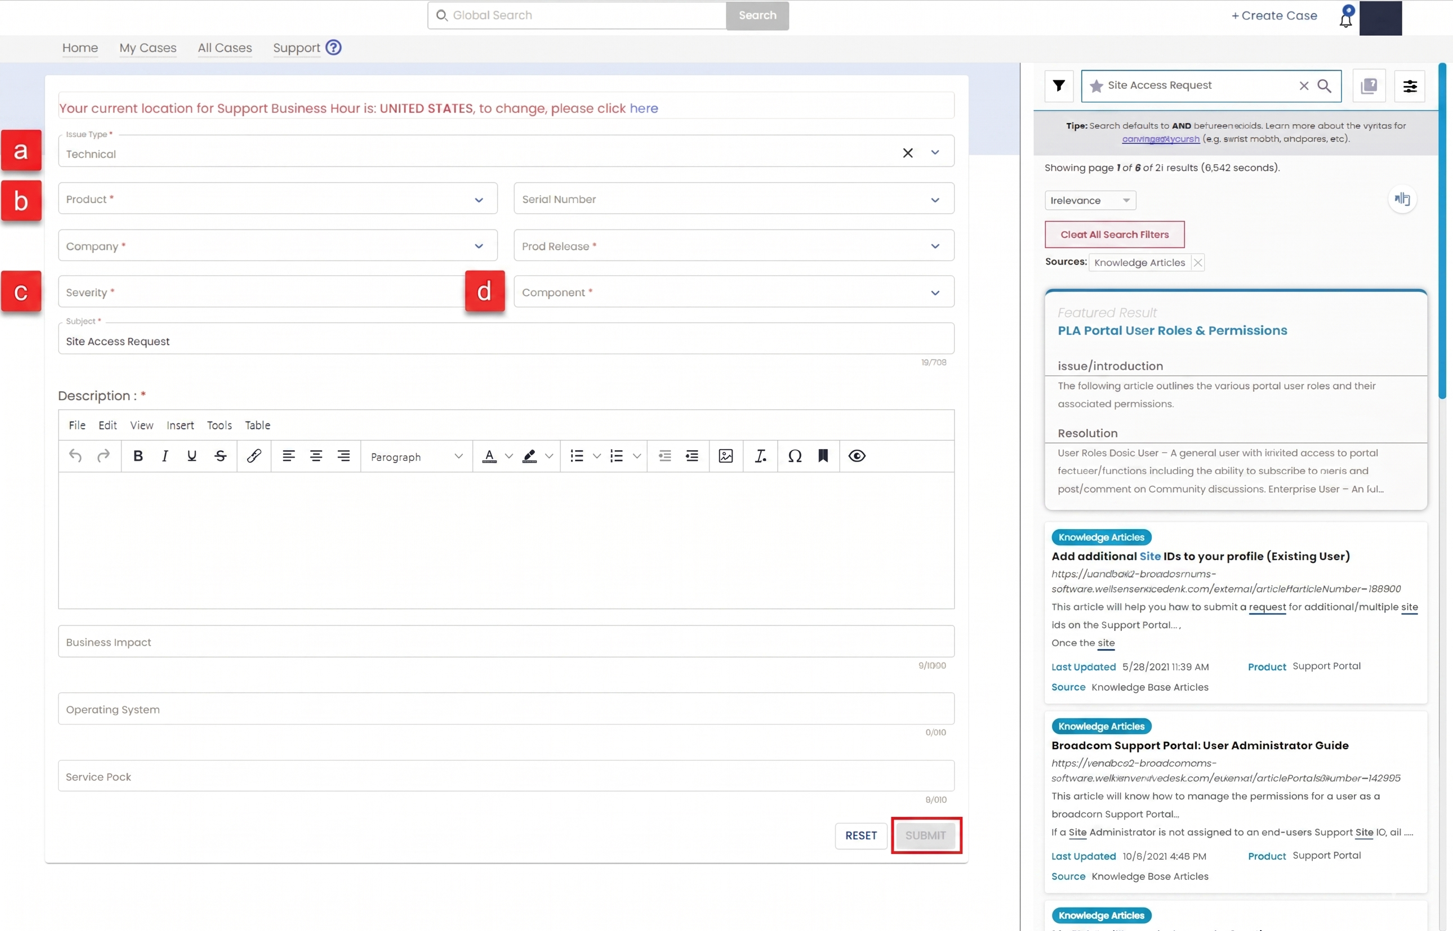Click the filter funnel icon
Viewport: 1453px width, 931px height.
click(x=1059, y=86)
